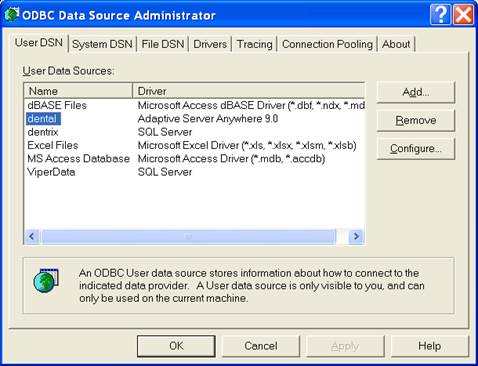Click the Cancel button
The height and width of the screenshot is (366, 478).
point(261,346)
